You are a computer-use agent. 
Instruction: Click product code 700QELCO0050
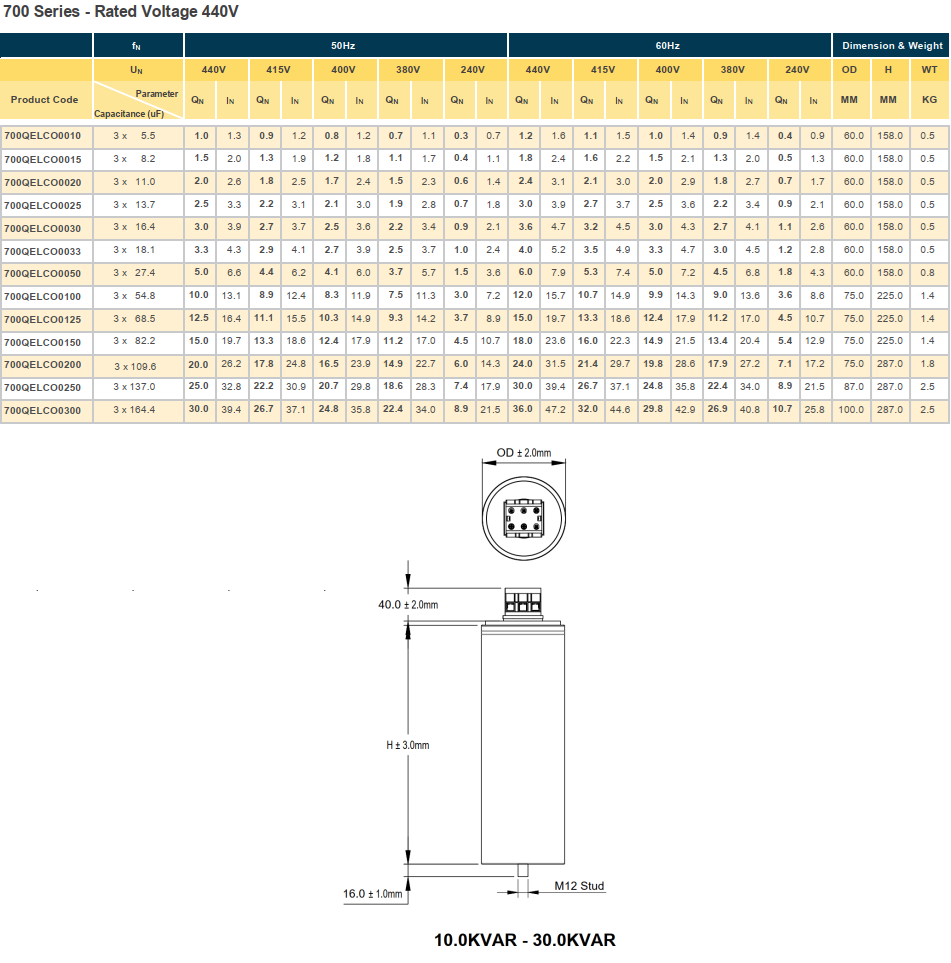coord(43,274)
